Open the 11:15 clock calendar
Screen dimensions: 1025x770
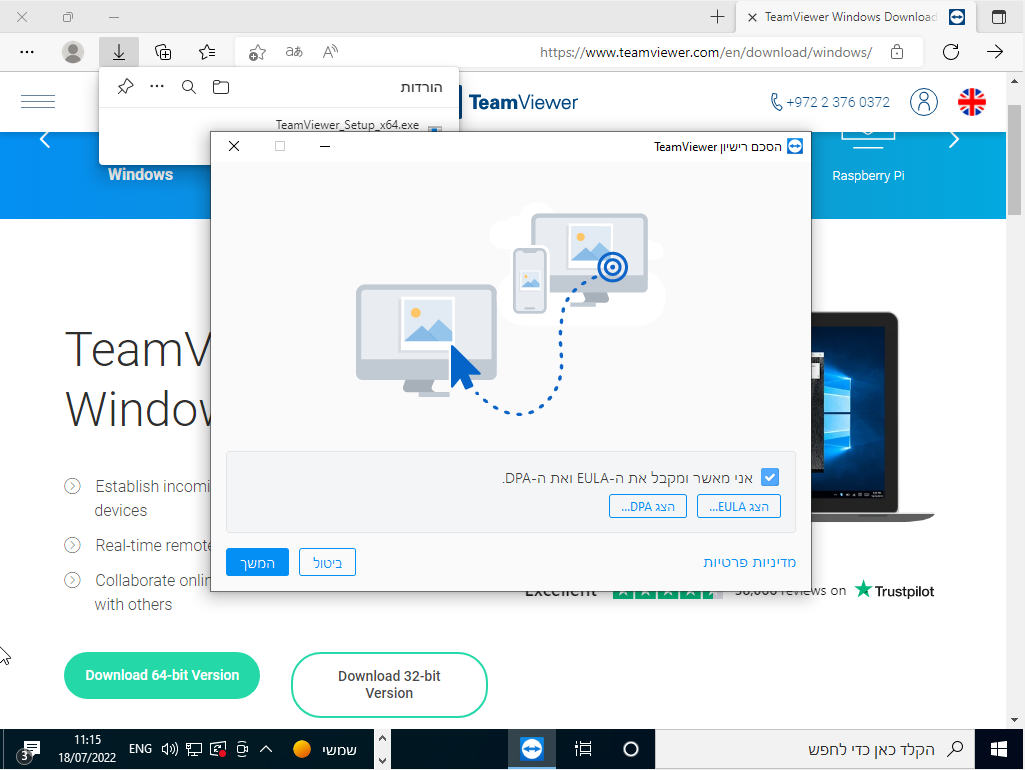(x=87, y=749)
